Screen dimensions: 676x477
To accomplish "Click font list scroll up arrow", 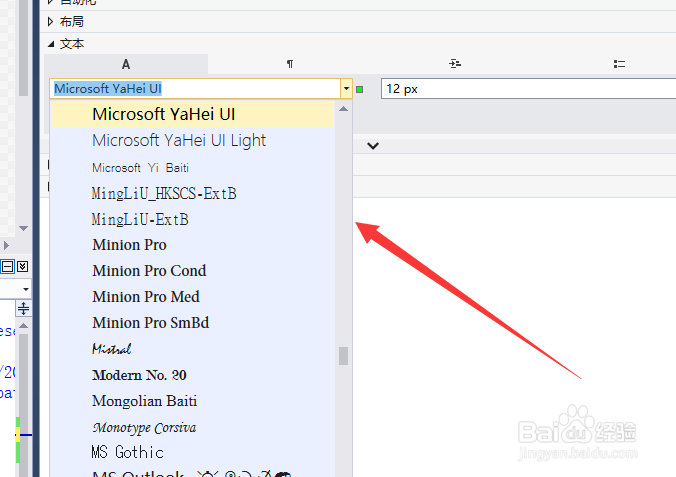I will pyautogui.click(x=344, y=109).
